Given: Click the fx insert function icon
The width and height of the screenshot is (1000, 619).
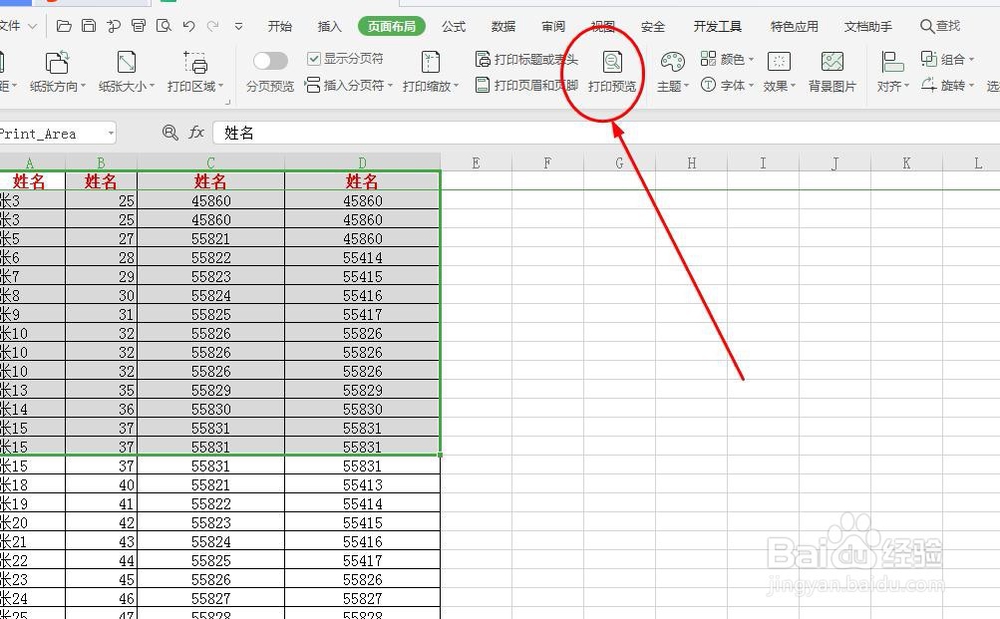Looking at the screenshot, I should click(196, 131).
